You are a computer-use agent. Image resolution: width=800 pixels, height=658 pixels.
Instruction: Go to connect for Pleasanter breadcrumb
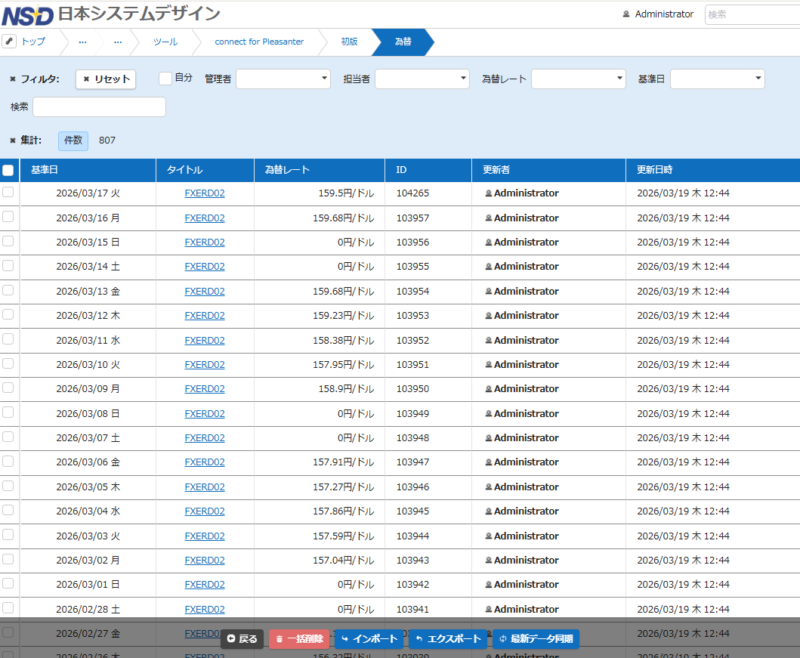(259, 42)
